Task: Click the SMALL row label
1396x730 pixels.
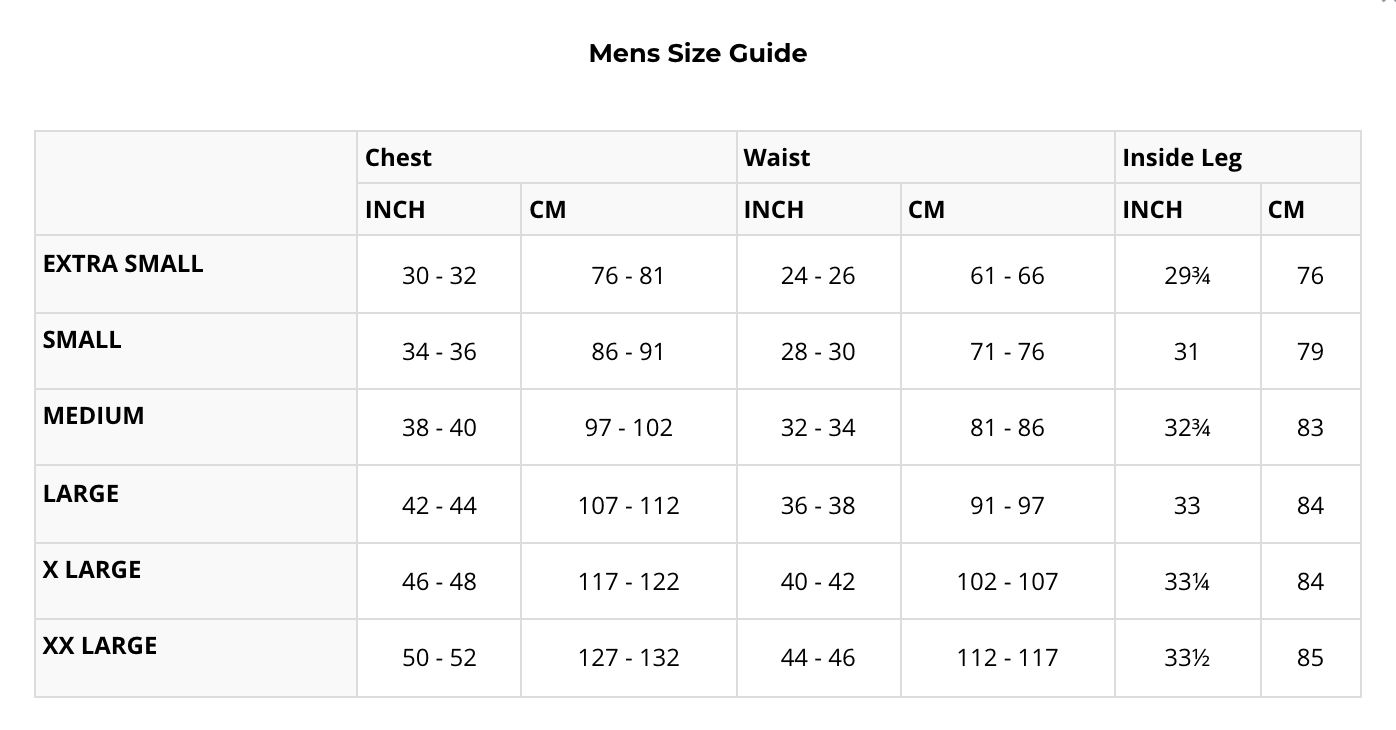Action: click(82, 340)
